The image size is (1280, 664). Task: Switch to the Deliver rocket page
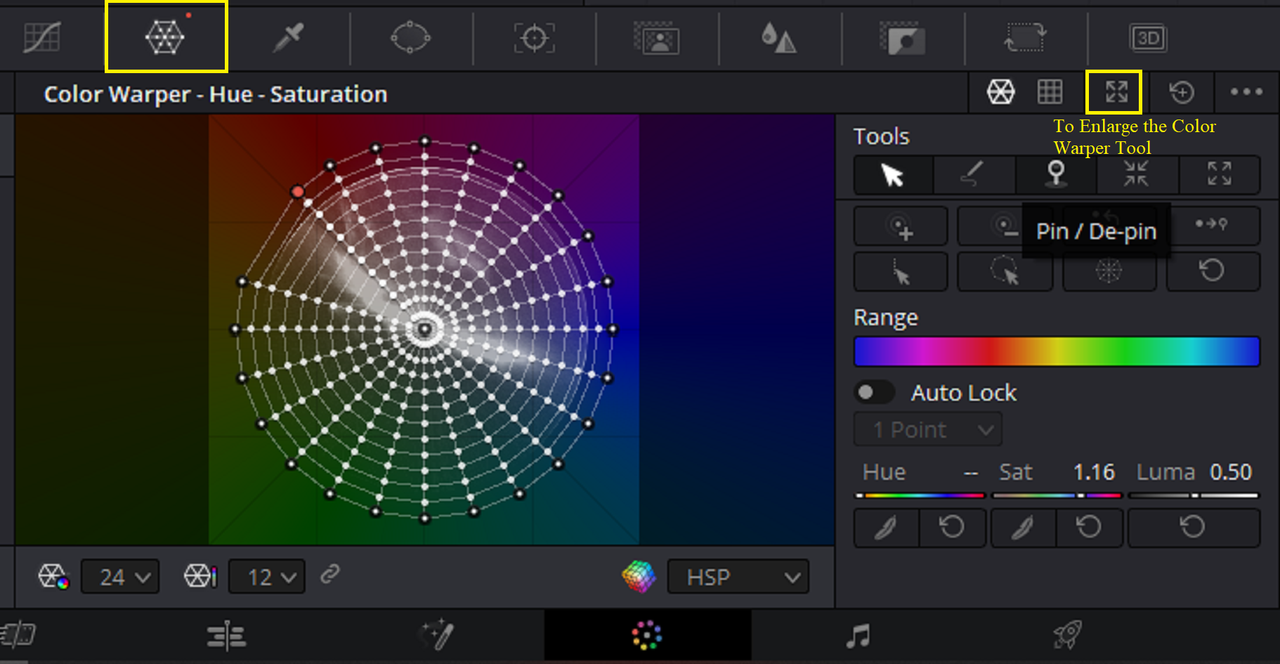click(x=1067, y=635)
